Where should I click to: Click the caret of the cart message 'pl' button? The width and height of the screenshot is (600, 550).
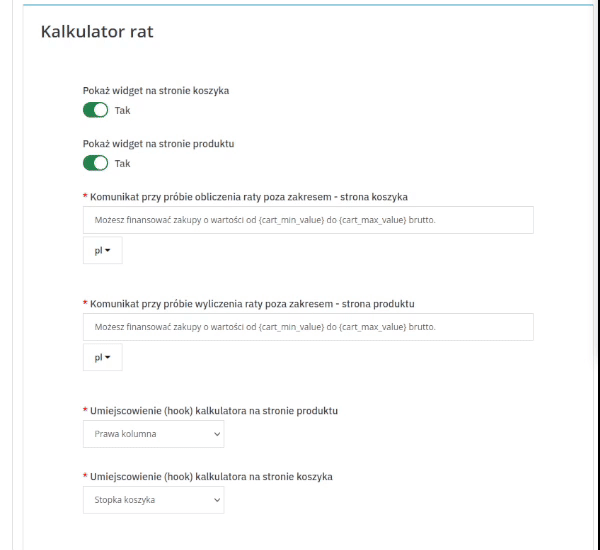(x=108, y=250)
